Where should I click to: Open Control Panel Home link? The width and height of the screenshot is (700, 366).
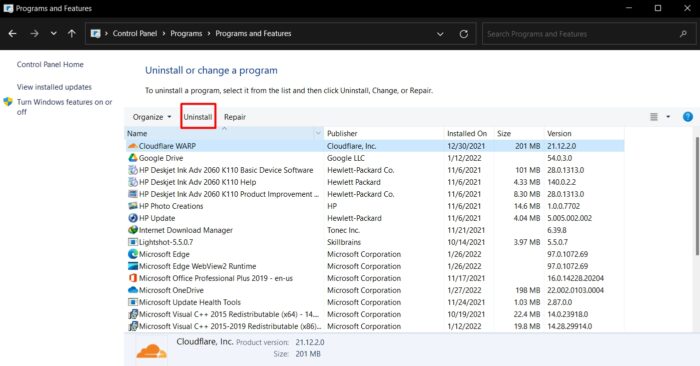point(50,64)
